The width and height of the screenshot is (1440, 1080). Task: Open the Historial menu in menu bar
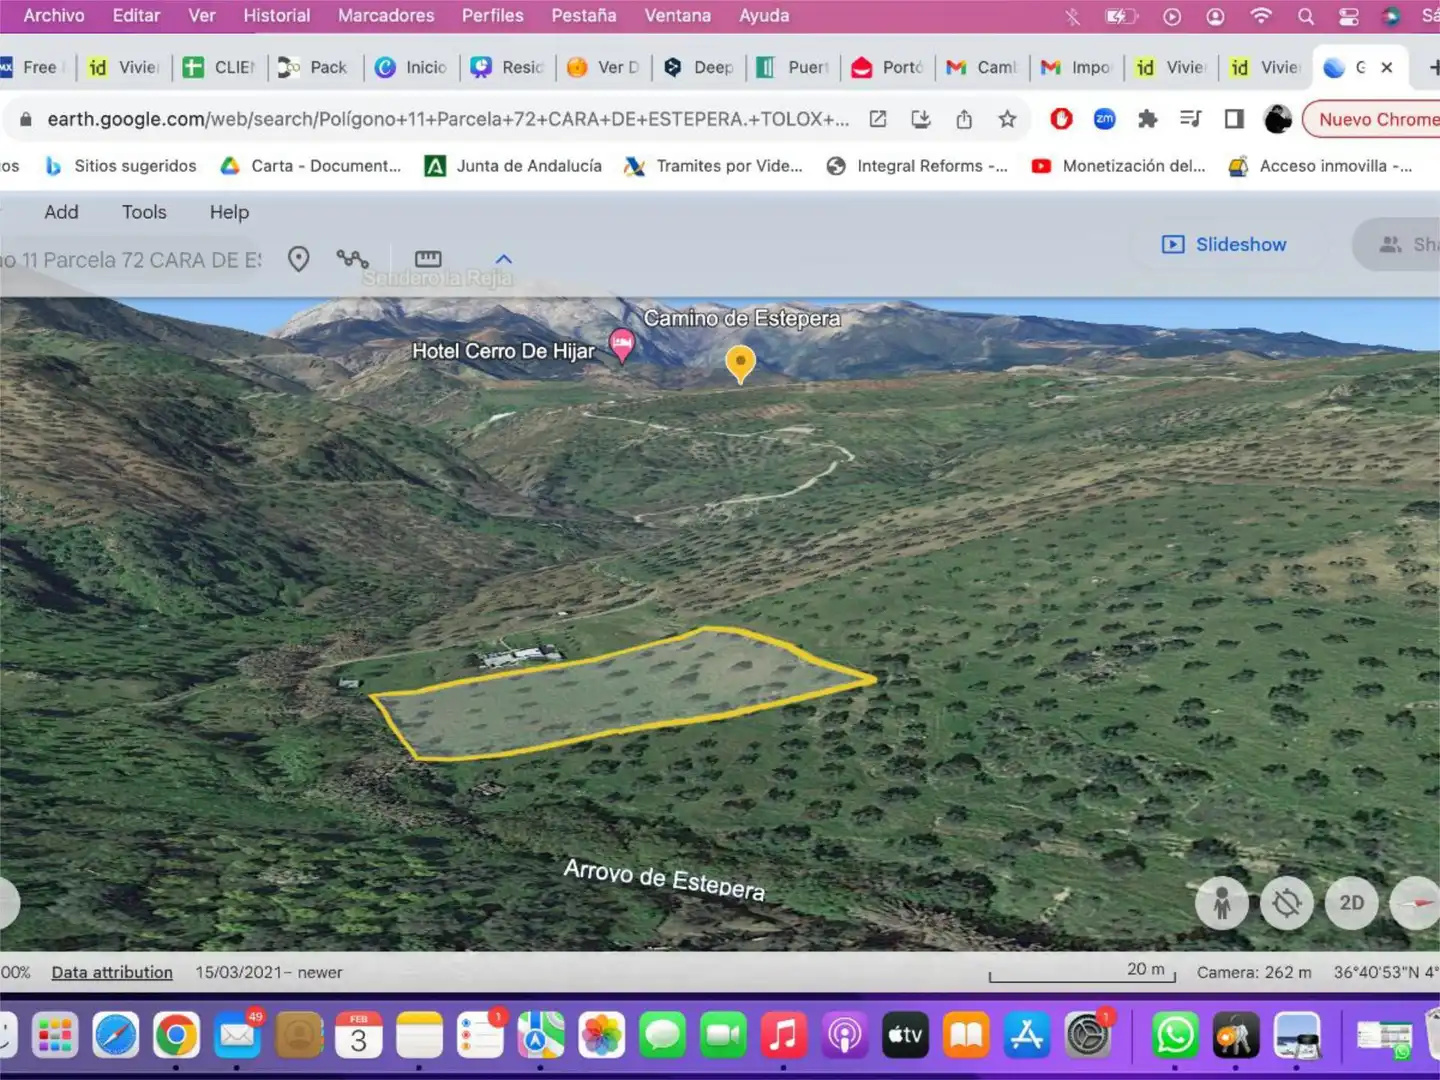(x=277, y=15)
